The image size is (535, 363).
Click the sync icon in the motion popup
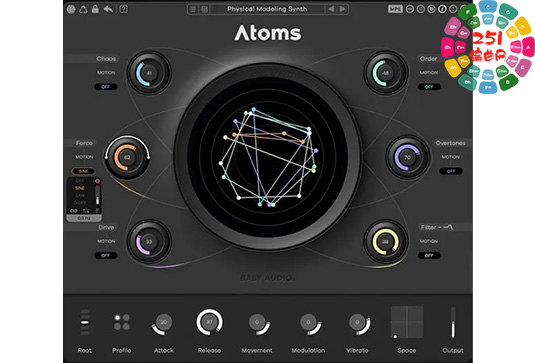pos(86,210)
